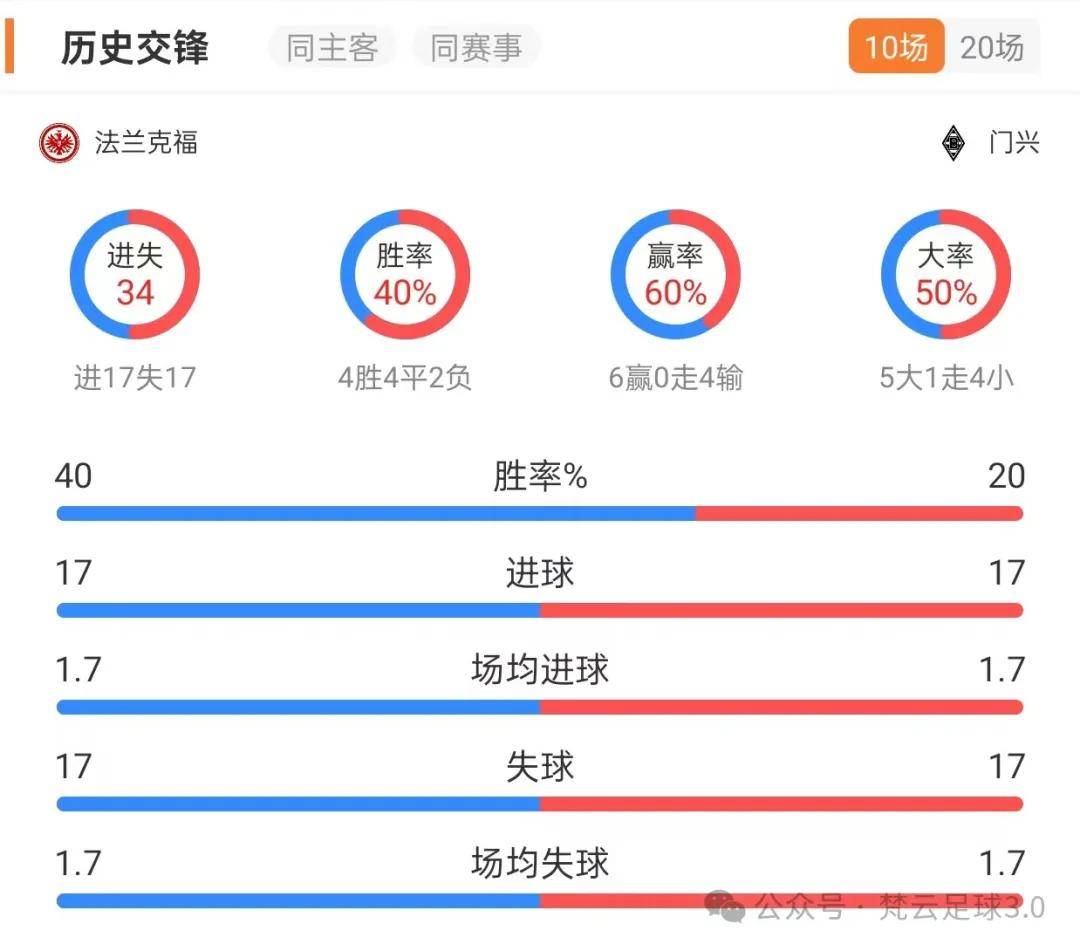Image resolution: width=1080 pixels, height=951 pixels.
Task: Switch to the 20场 record view
Action: (995, 46)
